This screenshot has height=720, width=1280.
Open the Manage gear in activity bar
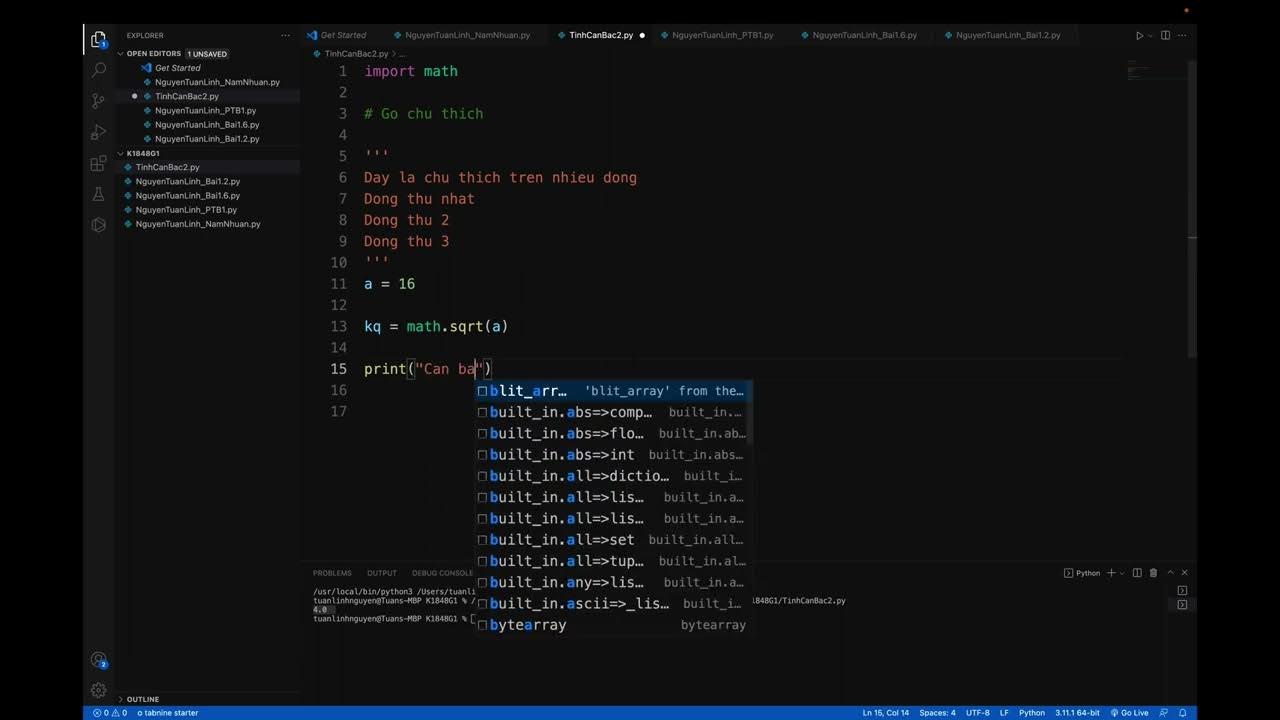click(x=98, y=690)
